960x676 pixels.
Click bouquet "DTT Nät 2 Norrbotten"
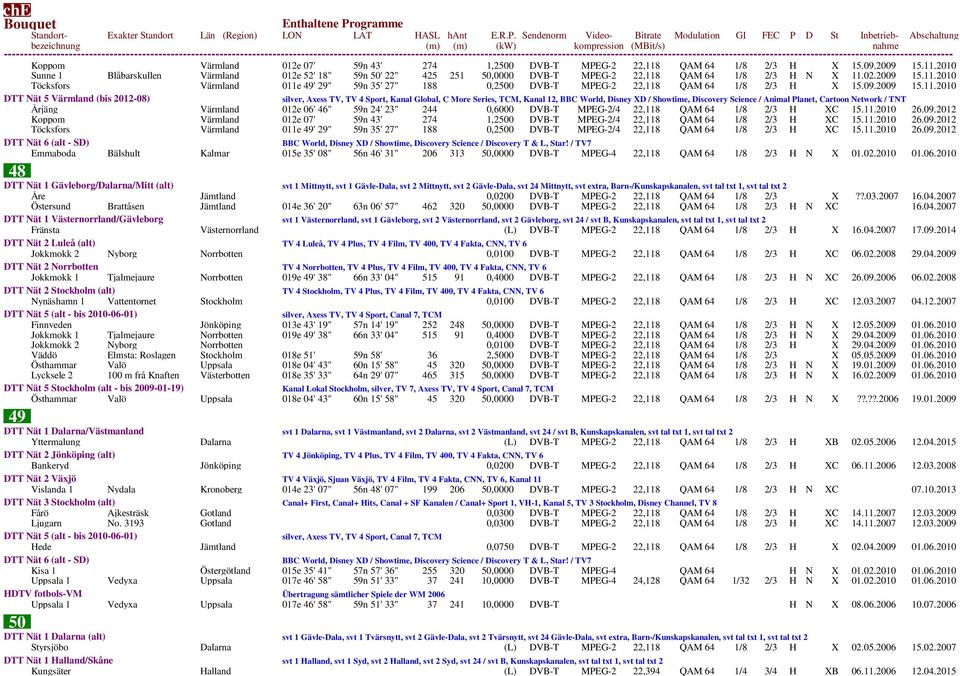coord(51,267)
